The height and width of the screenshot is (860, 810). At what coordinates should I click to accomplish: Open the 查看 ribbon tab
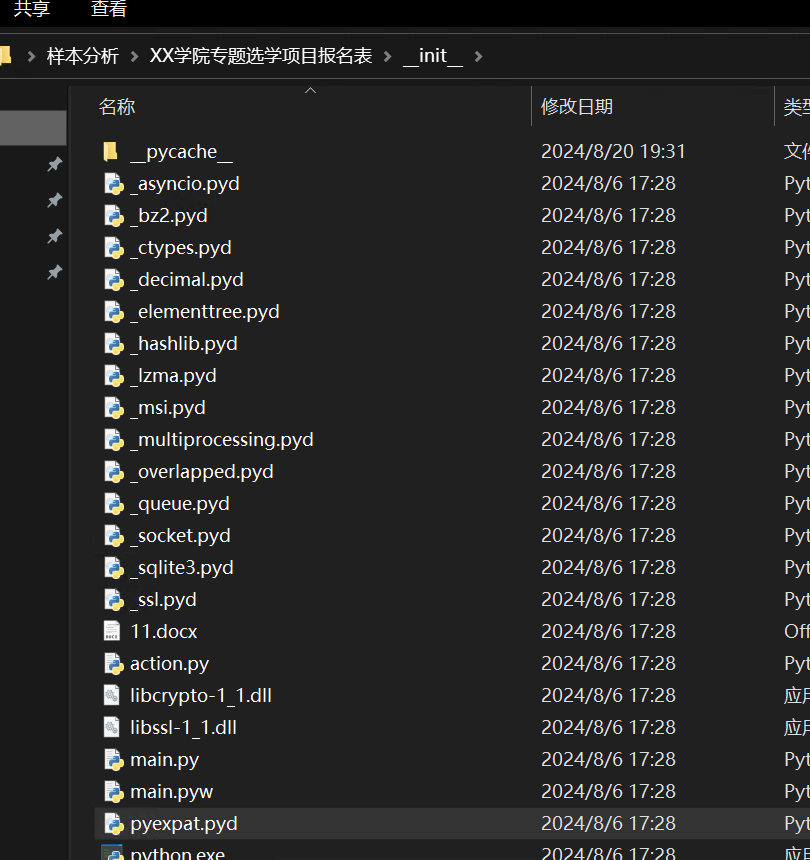[x=109, y=10]
